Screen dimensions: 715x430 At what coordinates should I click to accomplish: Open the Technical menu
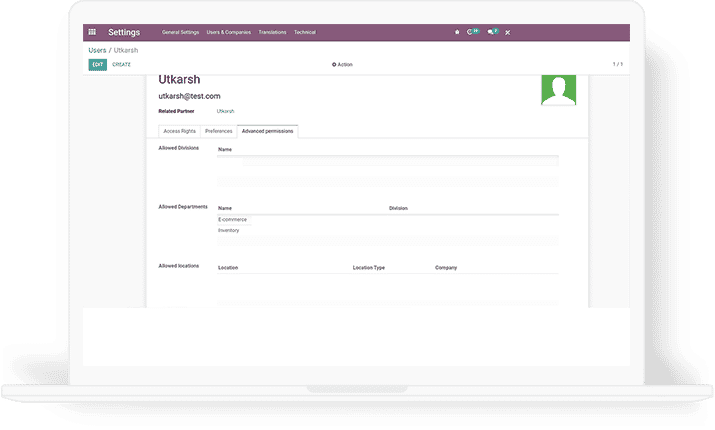304,32
